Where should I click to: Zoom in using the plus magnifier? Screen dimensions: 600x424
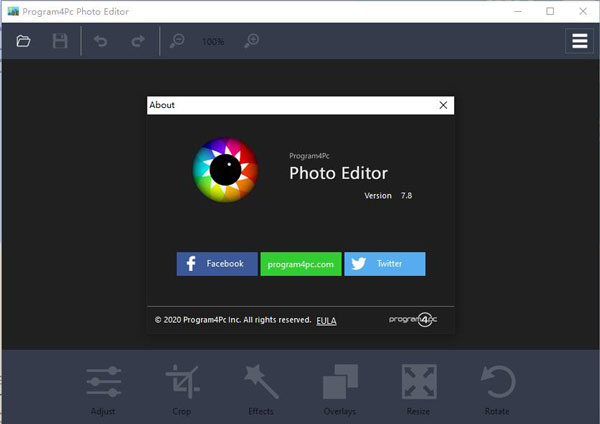(252, 41)
